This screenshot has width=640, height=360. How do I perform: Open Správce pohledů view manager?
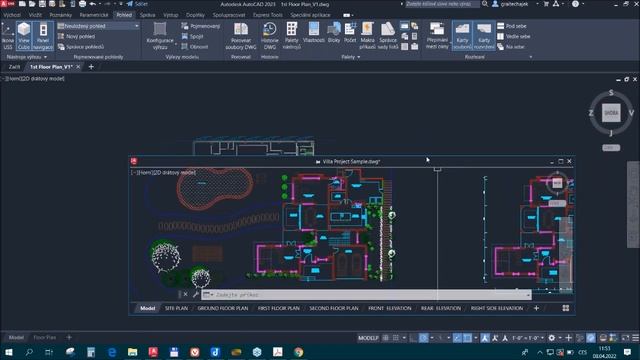tap(81, 47)
